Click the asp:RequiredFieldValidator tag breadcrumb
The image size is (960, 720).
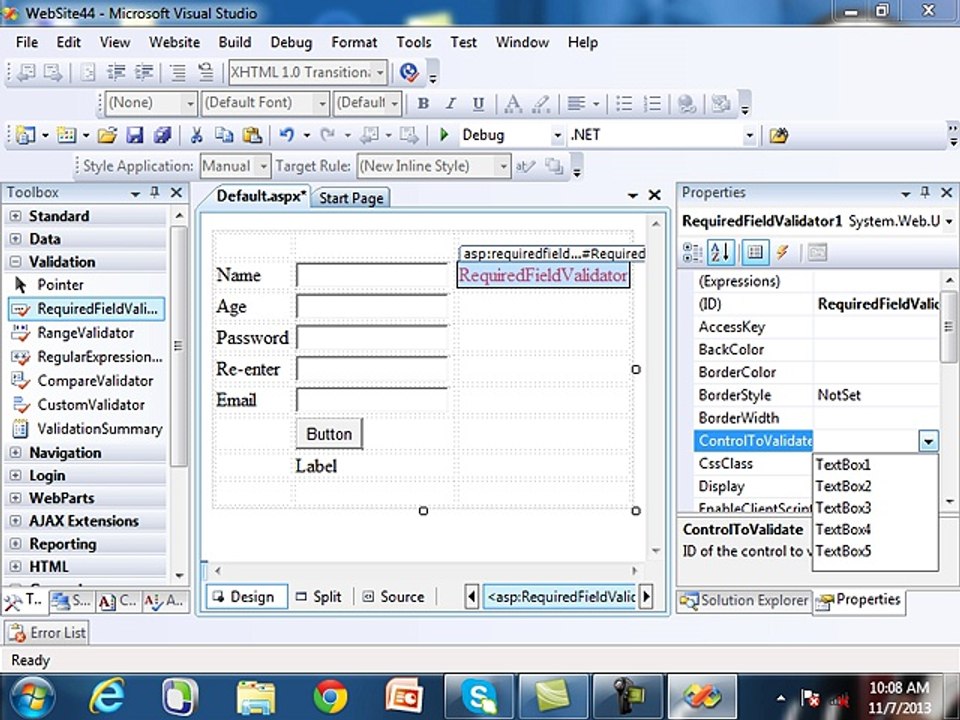click(x=560, y=596)
